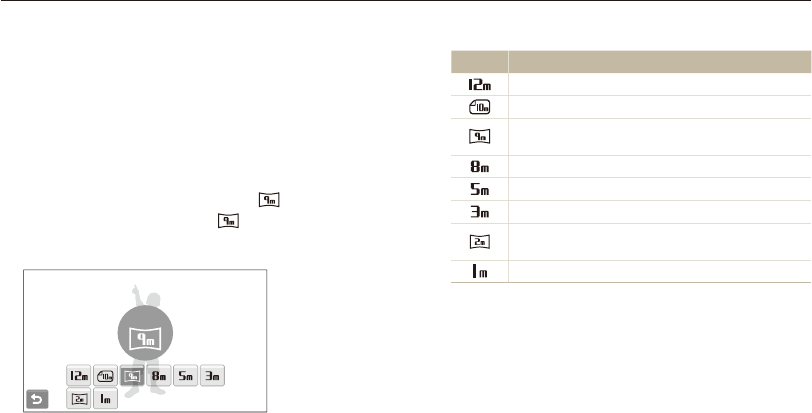
Task: Select the 2m wide option on camera screen
Action: [x=78, y=399]
